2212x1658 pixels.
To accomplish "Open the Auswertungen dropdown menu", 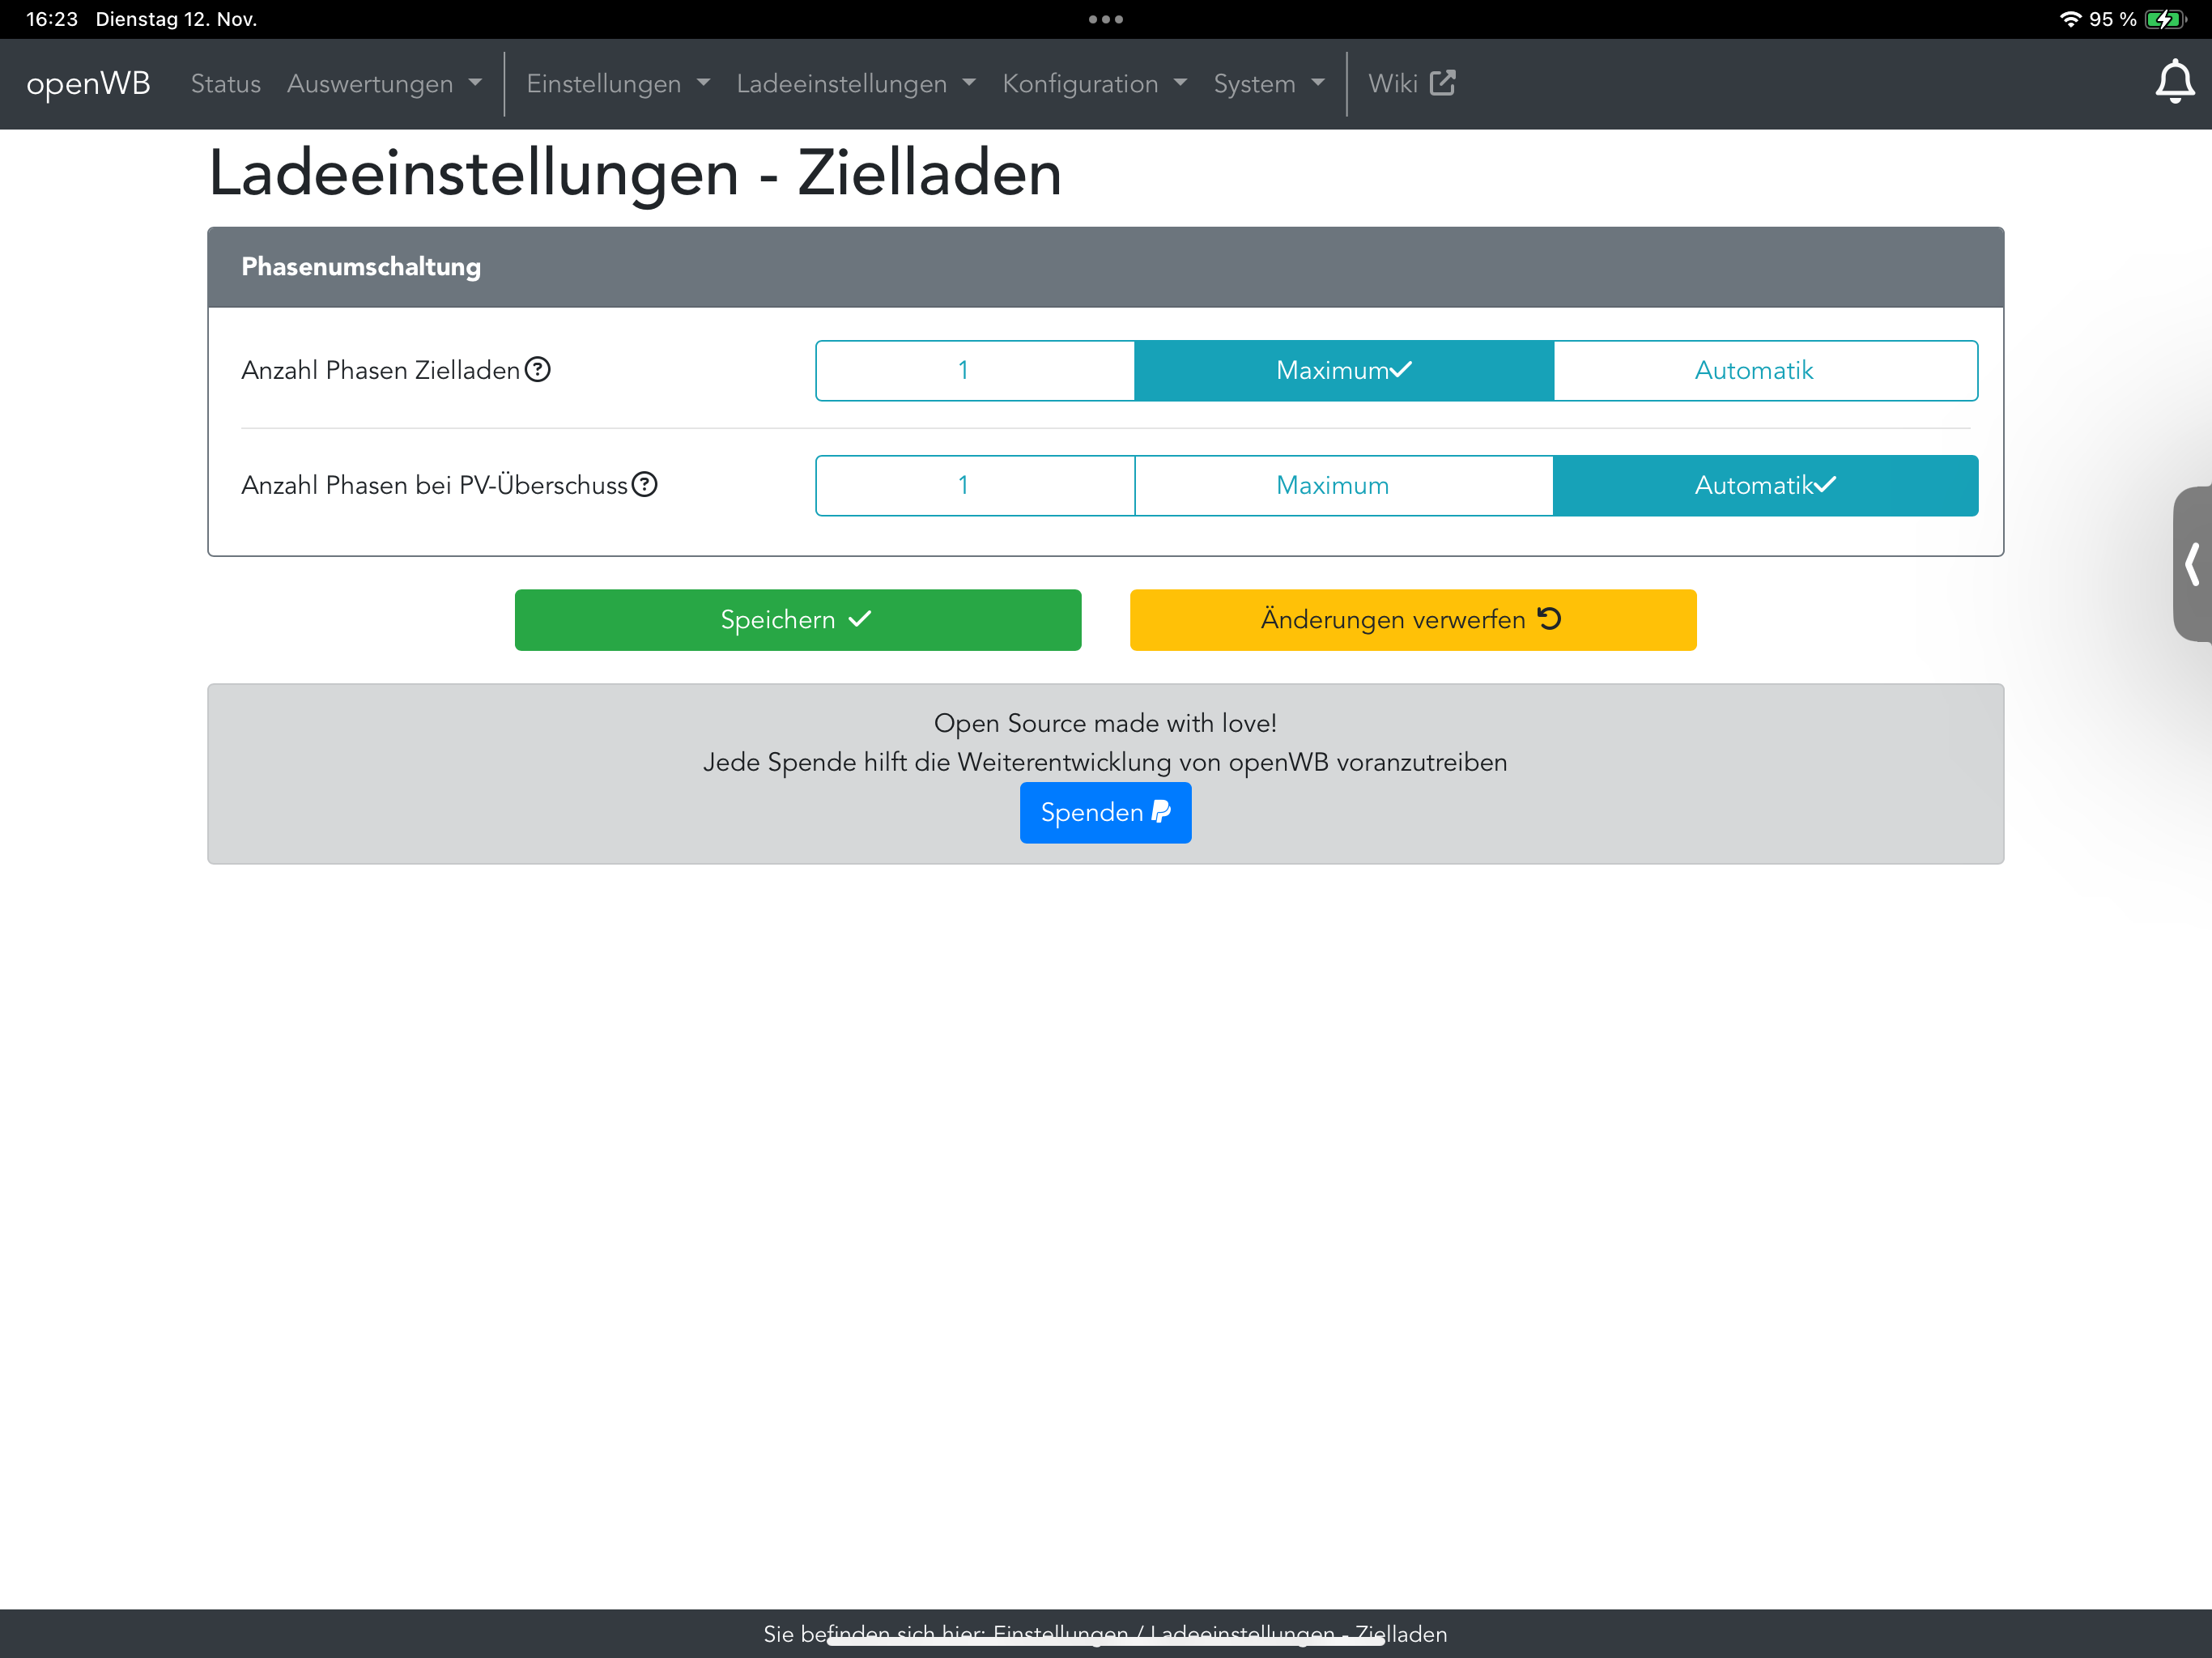I will pyautogui.click(x=384, y=84).
